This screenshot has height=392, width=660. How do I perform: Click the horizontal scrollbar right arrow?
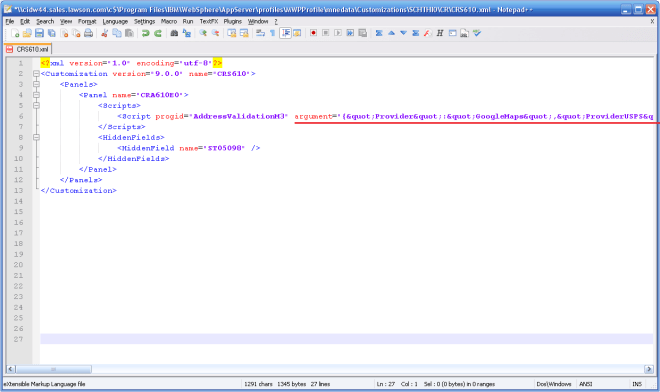(648, 369)
